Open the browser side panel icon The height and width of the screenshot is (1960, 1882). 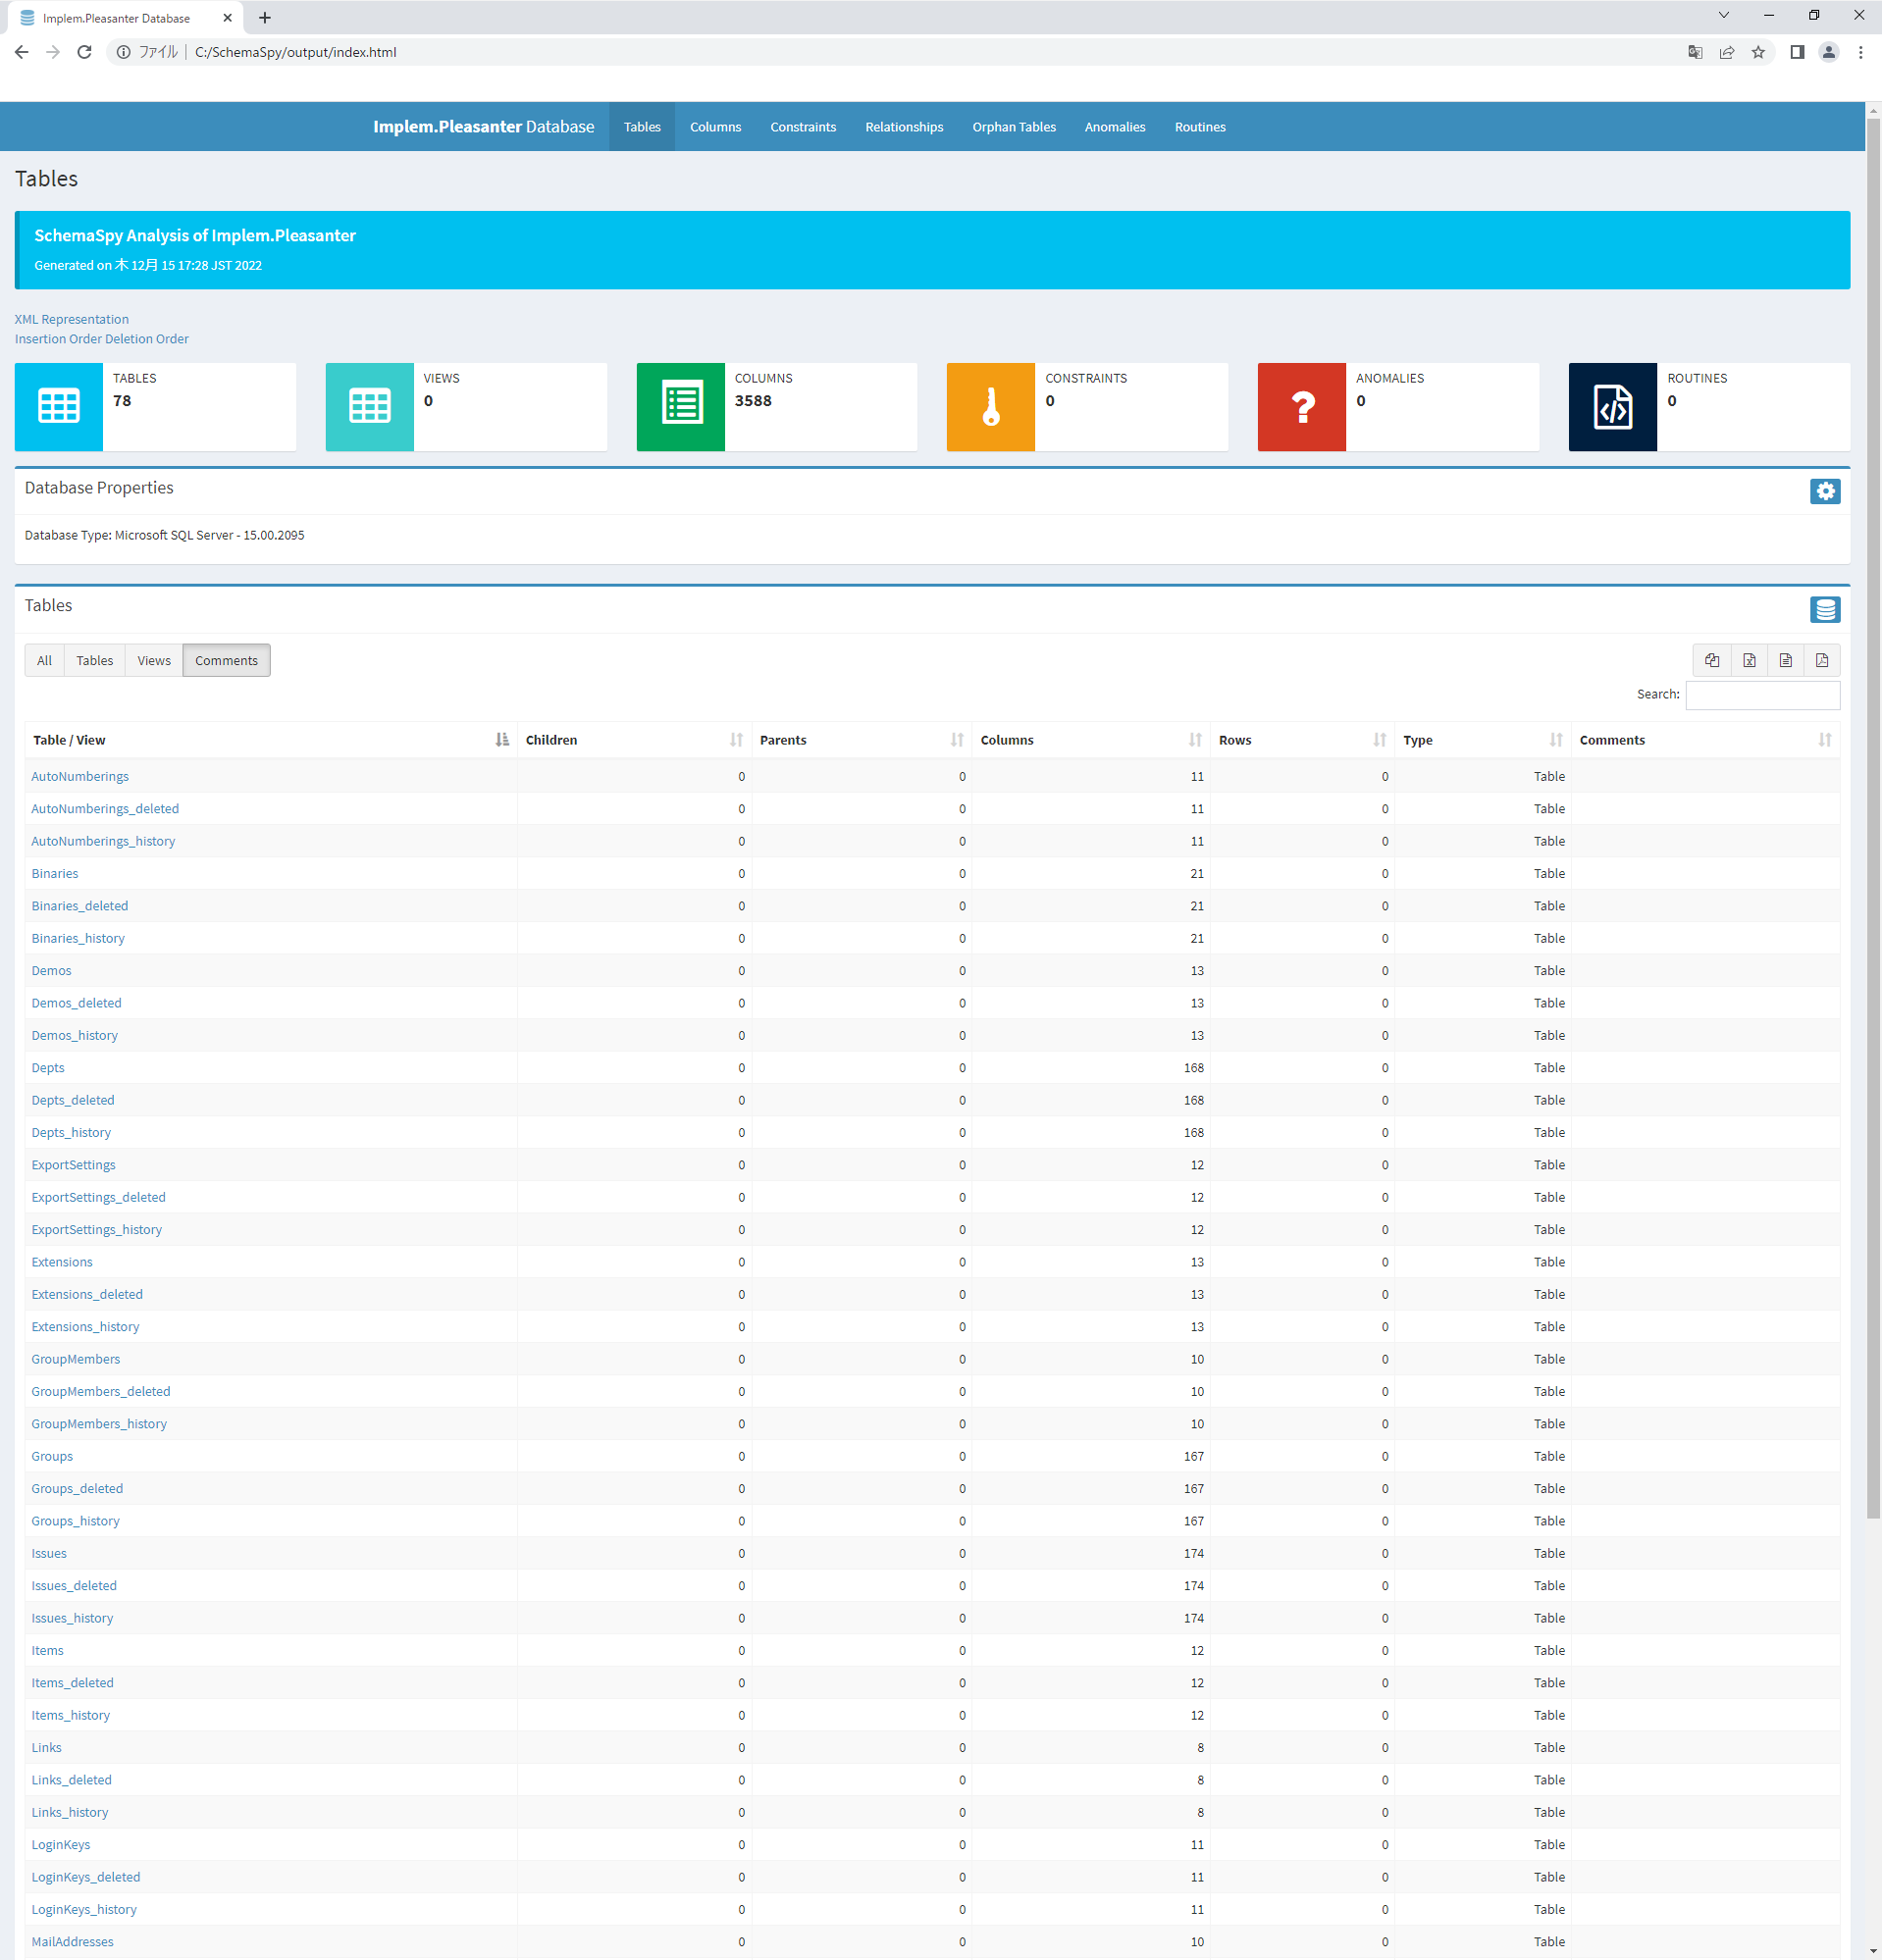1797,52
